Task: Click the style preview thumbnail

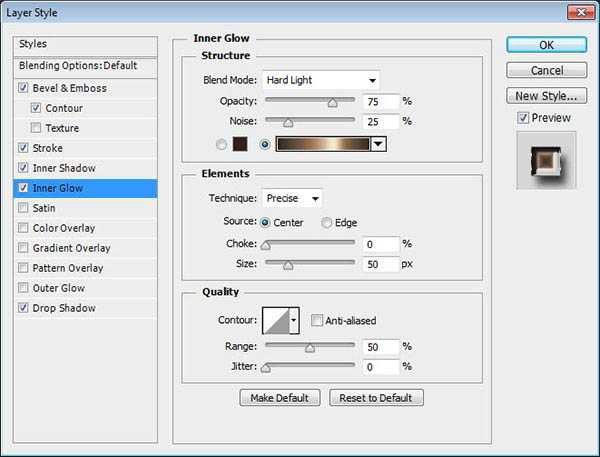Action: click(546, 160)
